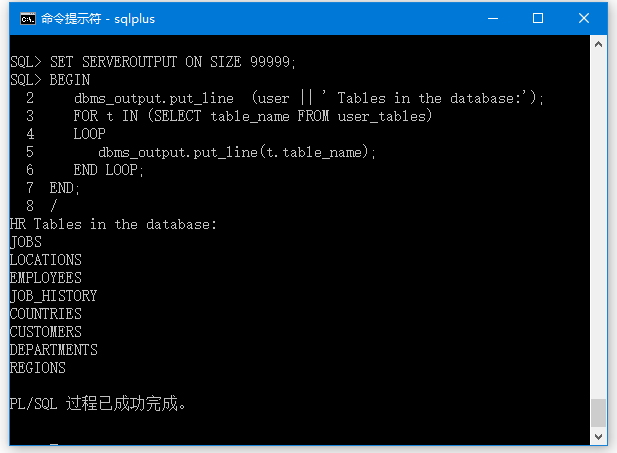Click the JOB_HISTORY table name output

click(54, 296)
